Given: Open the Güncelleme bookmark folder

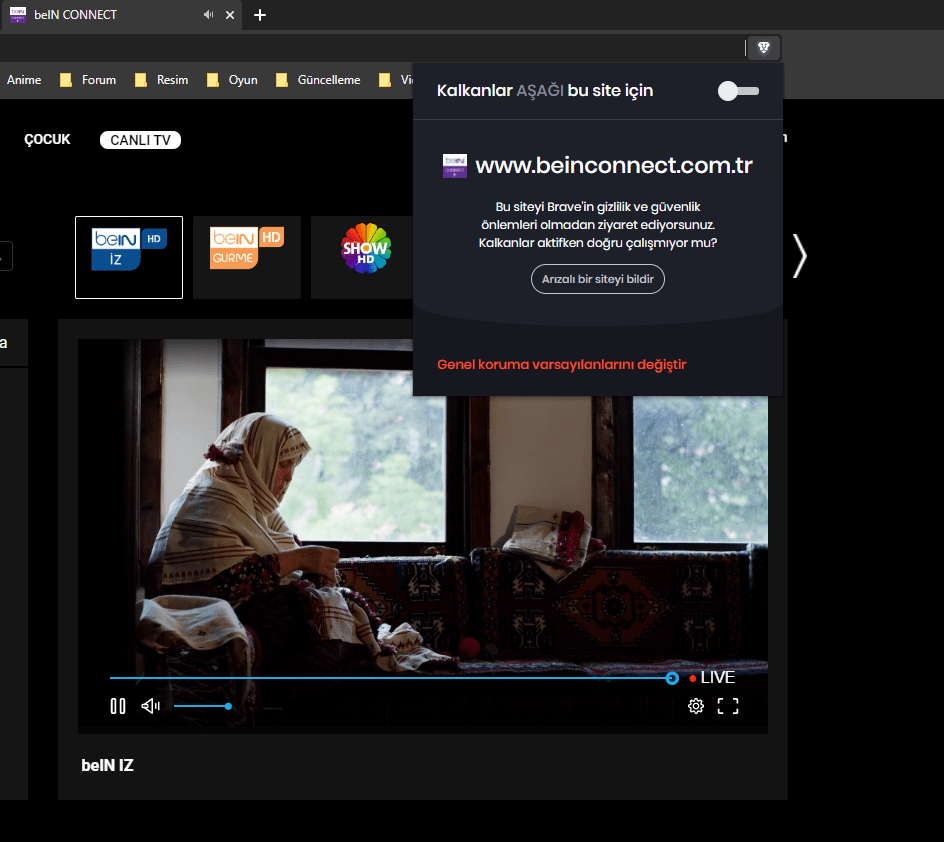Looking at the screenshot, I should (318, 80).
